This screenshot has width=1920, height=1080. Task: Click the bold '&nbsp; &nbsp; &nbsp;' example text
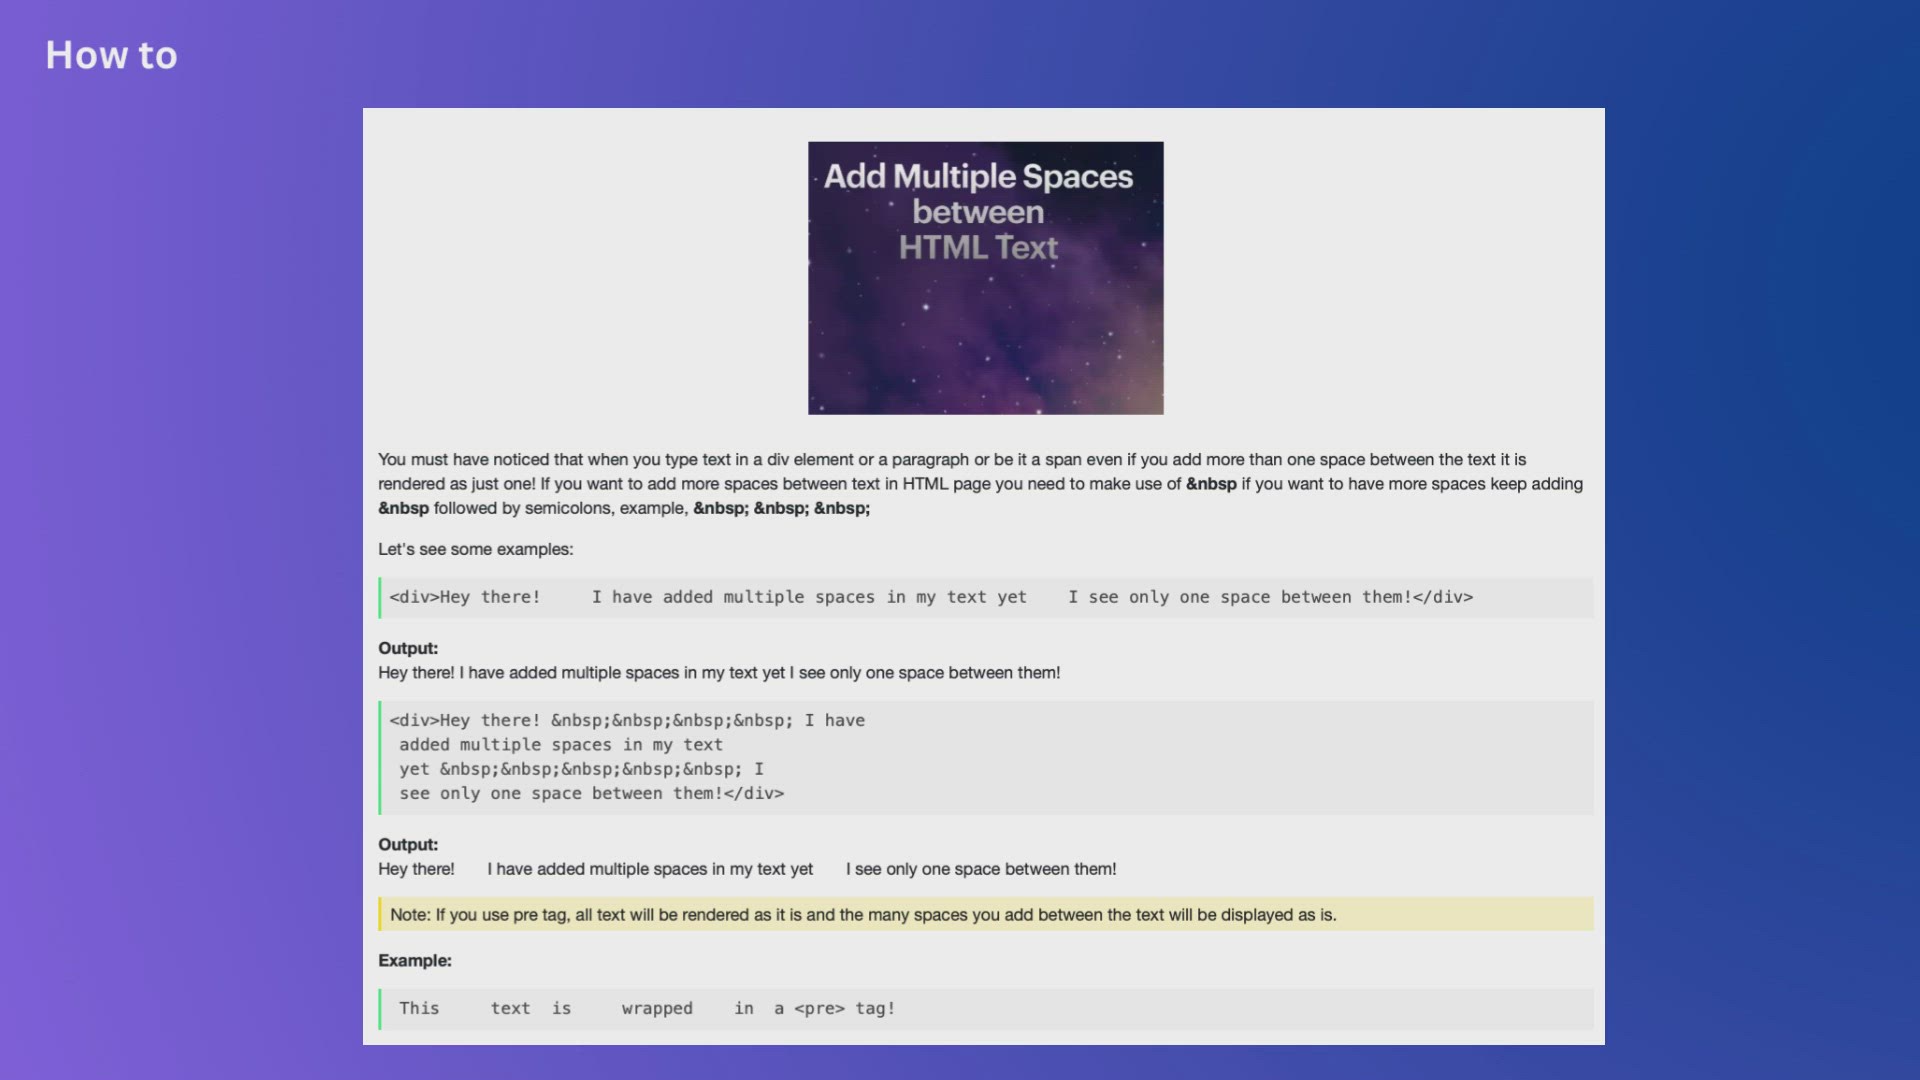coord(781,508)
